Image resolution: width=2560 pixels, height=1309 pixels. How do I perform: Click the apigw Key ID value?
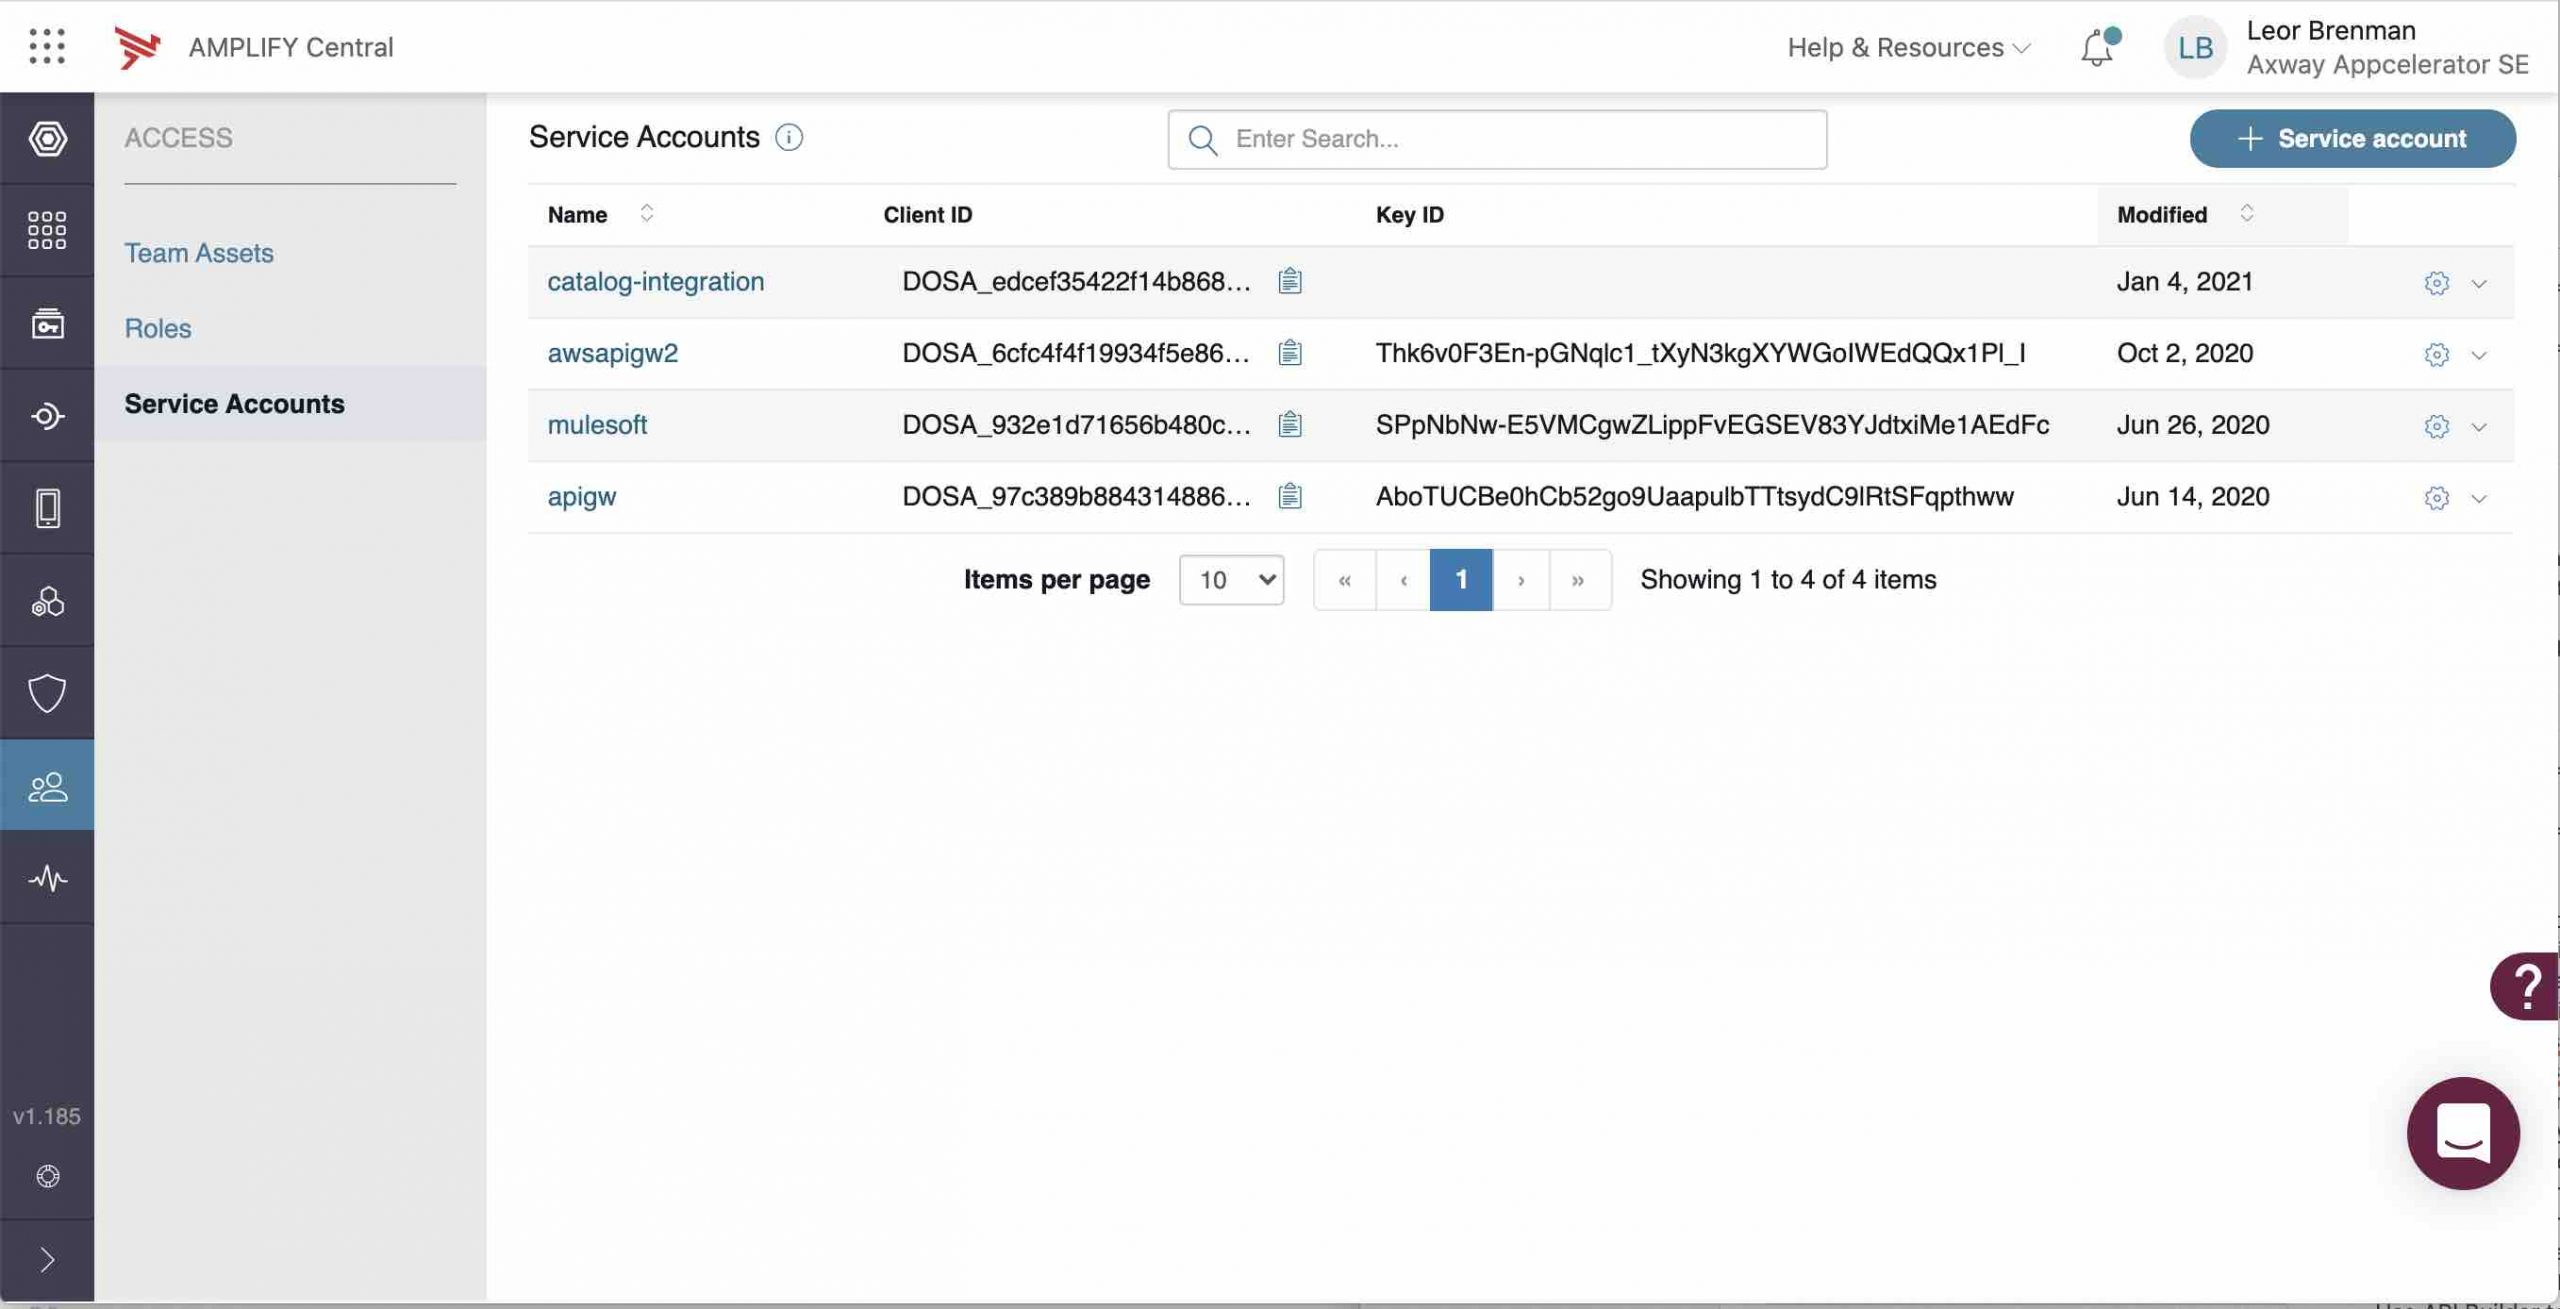click(1694, 497)
